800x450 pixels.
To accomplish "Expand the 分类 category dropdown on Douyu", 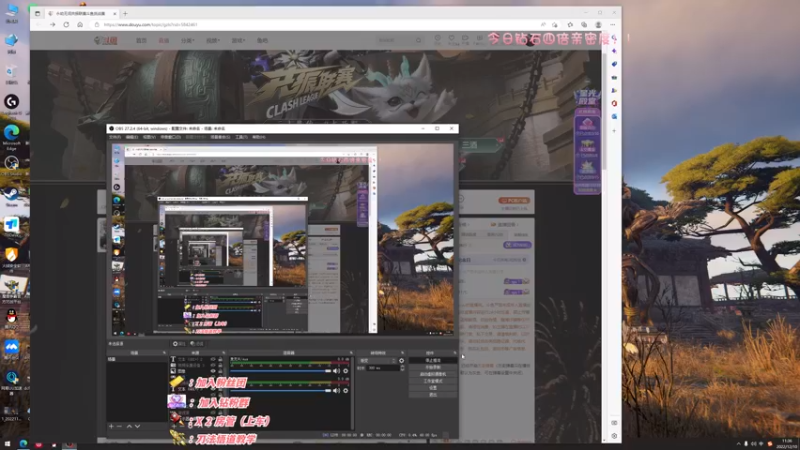I will coord(187,40).
